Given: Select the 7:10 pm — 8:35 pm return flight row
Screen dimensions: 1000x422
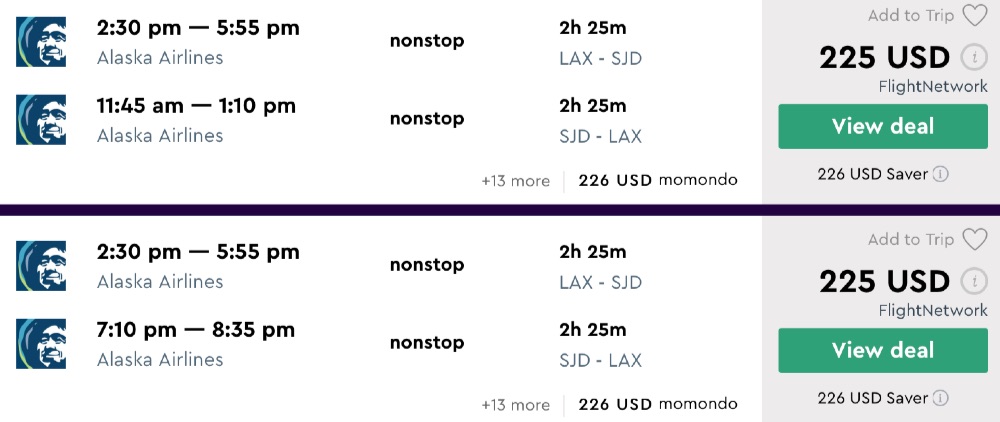Looking at the screenshot, I should pos(196,330).
